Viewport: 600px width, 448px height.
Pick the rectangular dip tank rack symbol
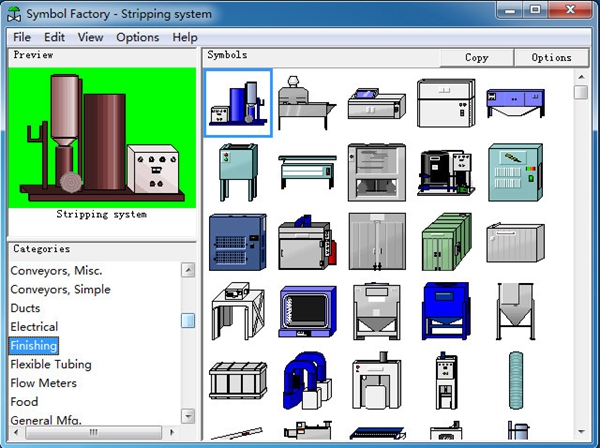point(238,380)
